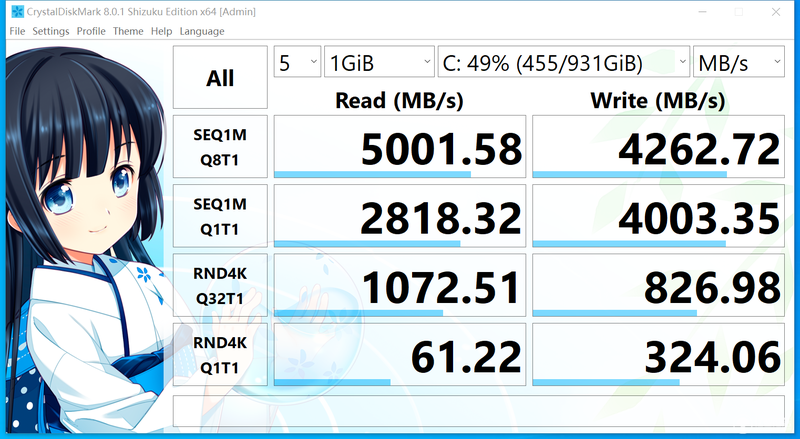
Task: Open the Help menu
Action: 161,31
